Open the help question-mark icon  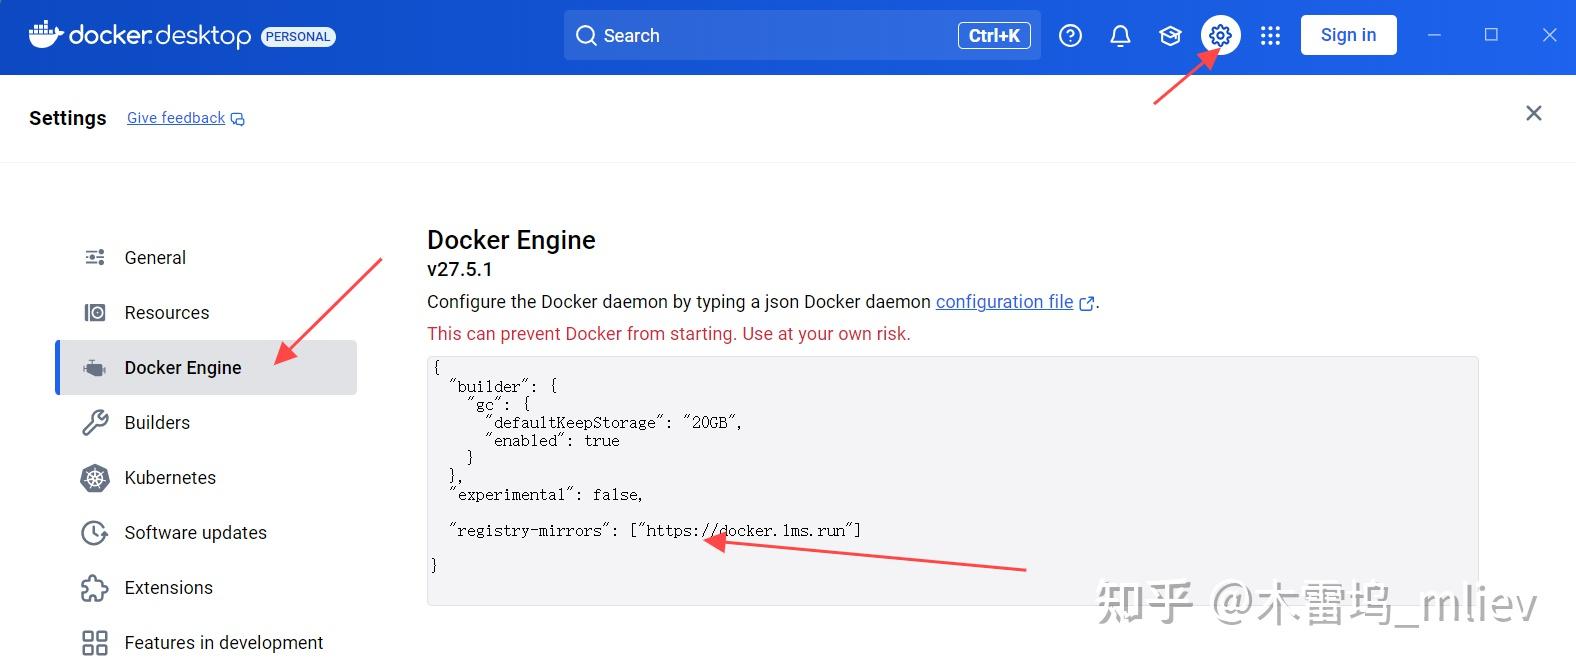pos(1070,36)
